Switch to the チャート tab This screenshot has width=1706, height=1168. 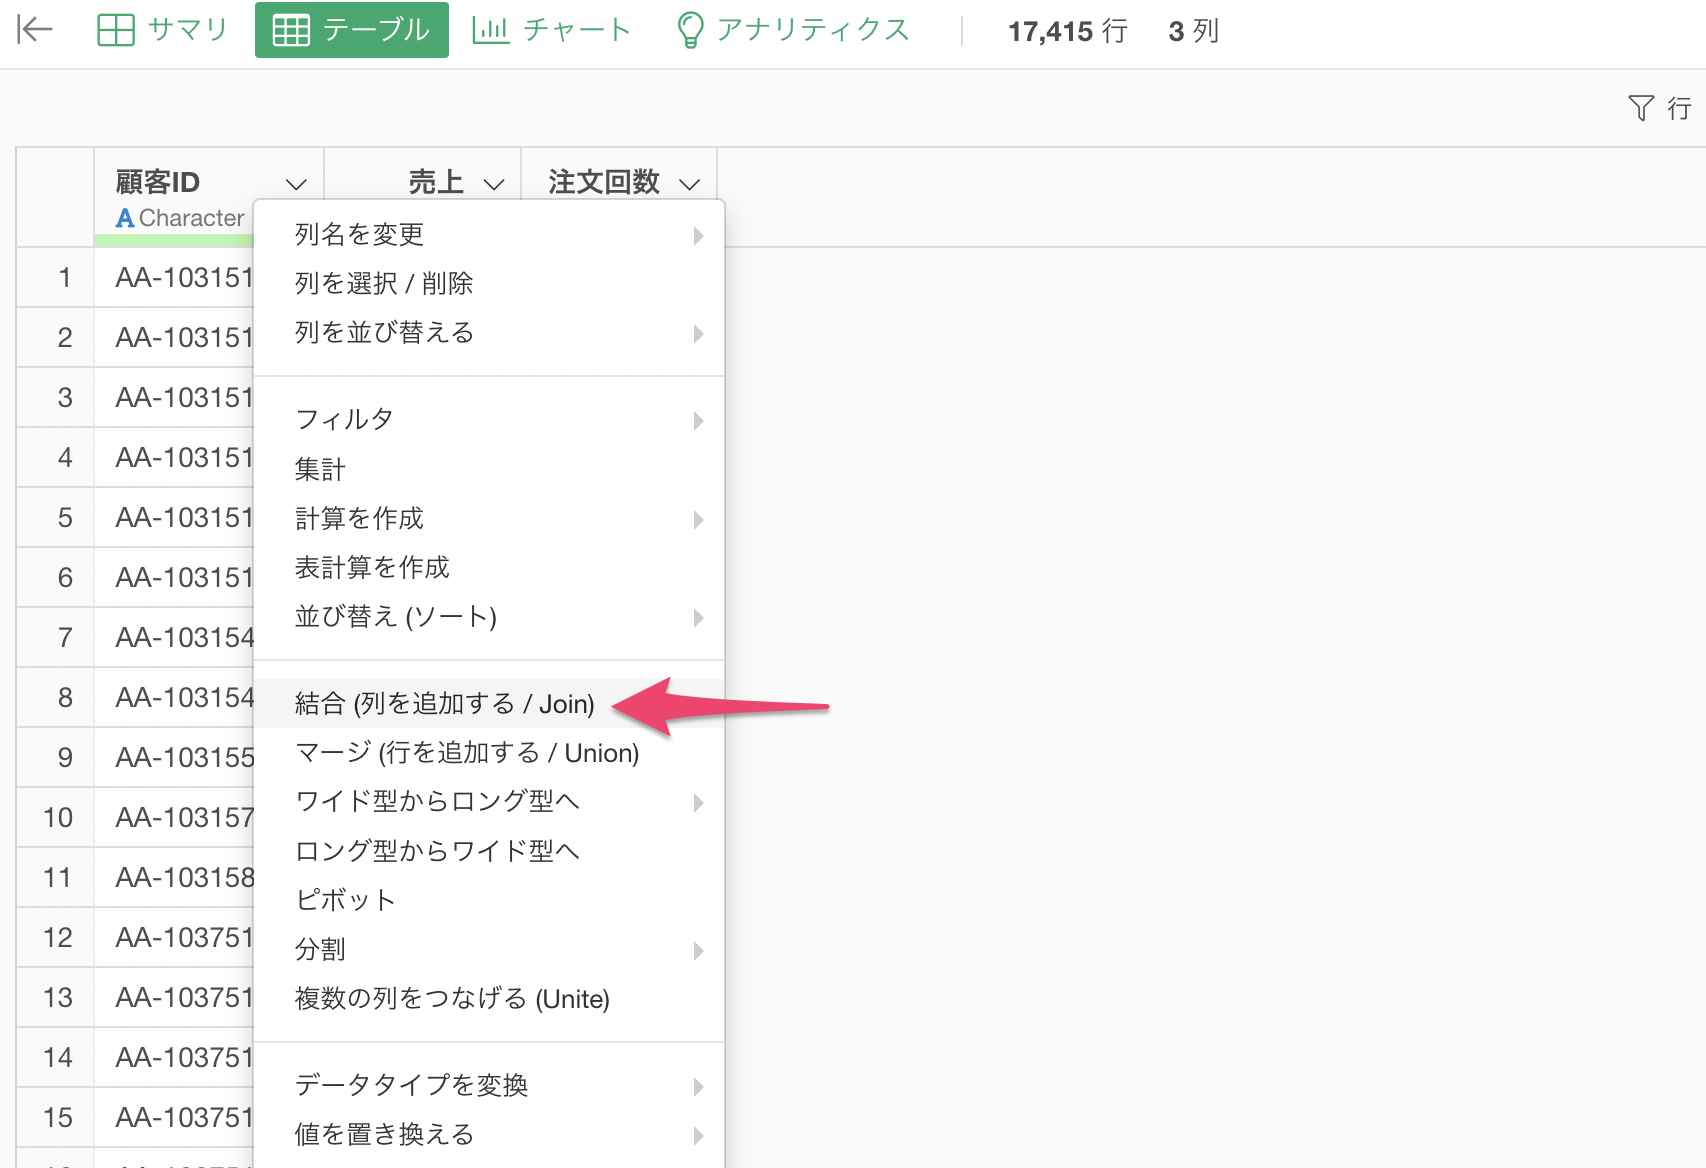[551, 30]
